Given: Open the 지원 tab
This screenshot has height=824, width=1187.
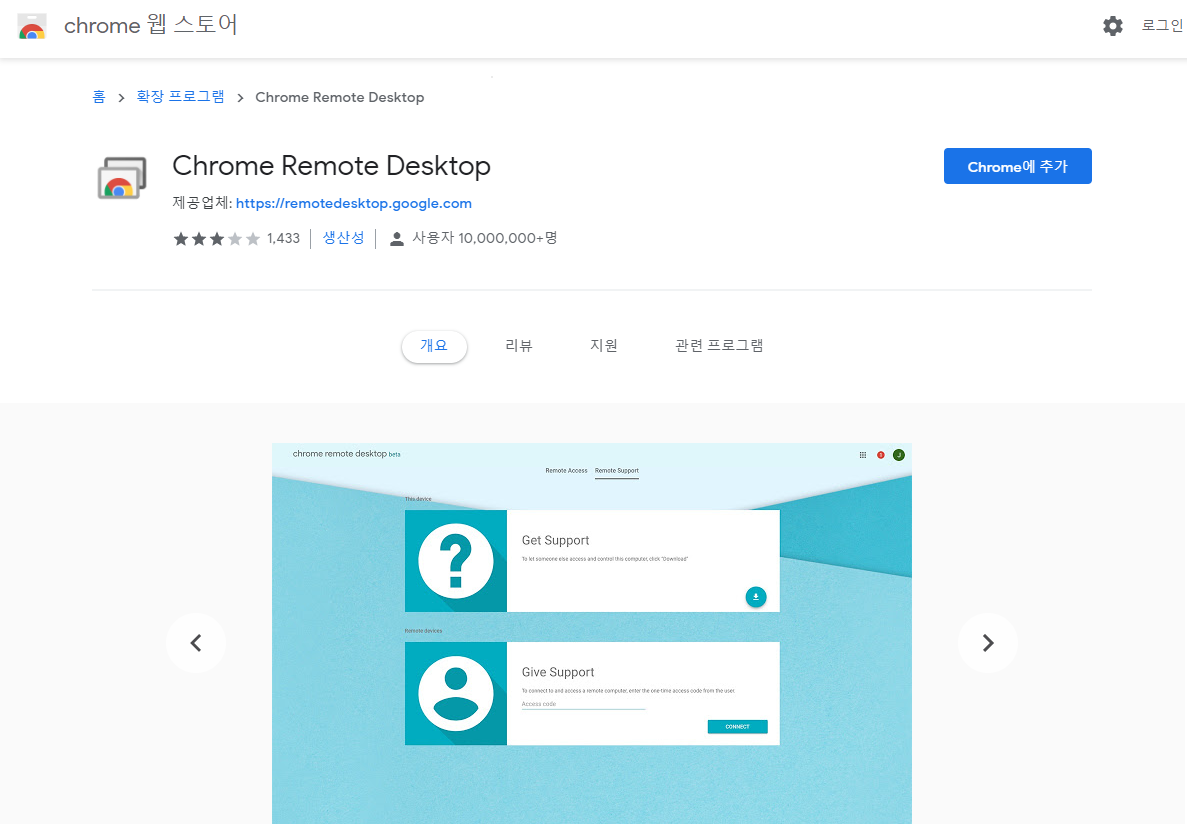Looking at the screenshot, I should (604, 346).
